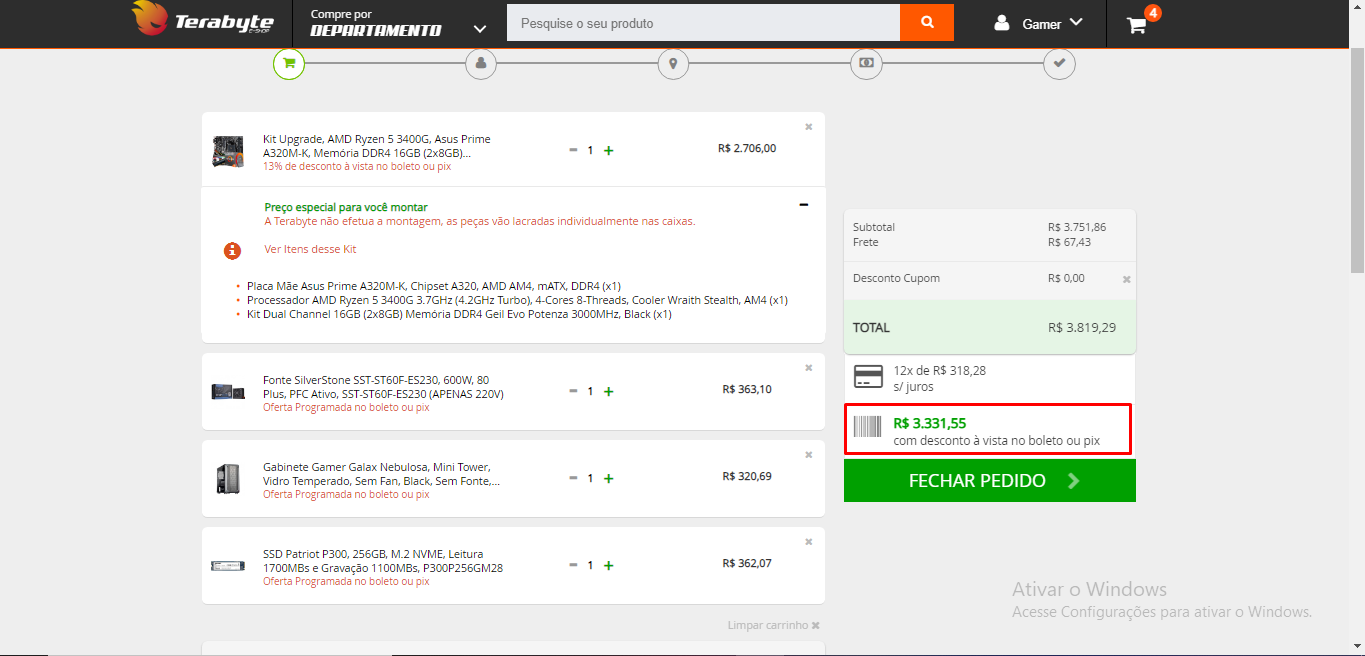Select the cart step icon in checkout progress
The width and height of the screenshot is (1365, 656).
click(289, 64)
